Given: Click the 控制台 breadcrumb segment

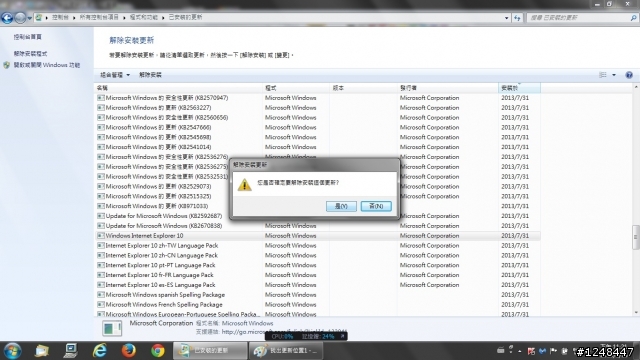Looking at the screenshot, I should [x=60, y=18].
